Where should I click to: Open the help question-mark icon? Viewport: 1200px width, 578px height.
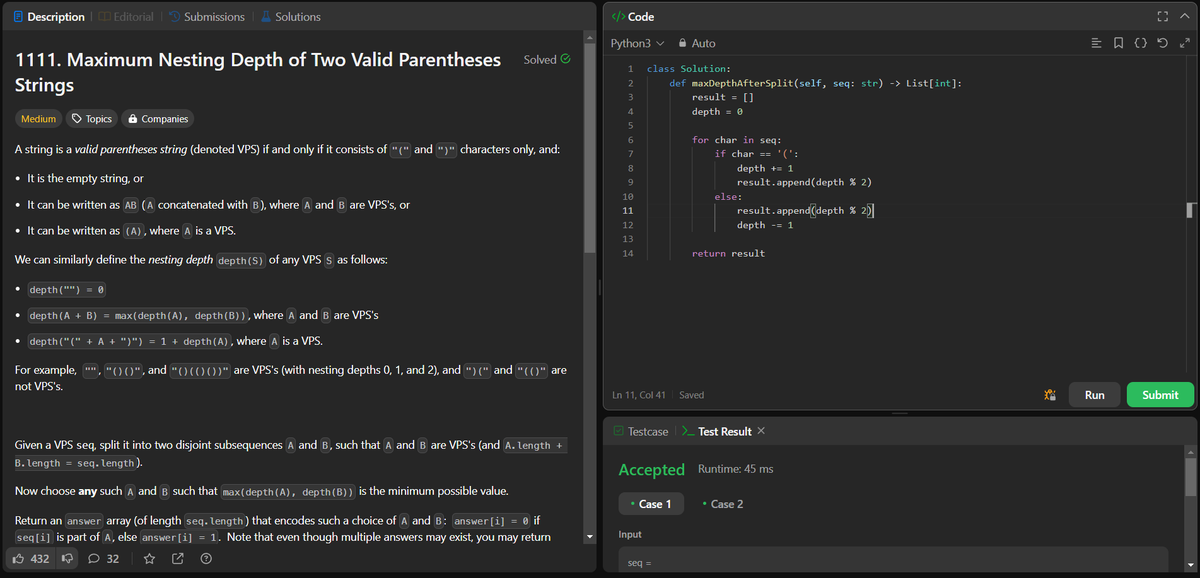click(206, 558)
